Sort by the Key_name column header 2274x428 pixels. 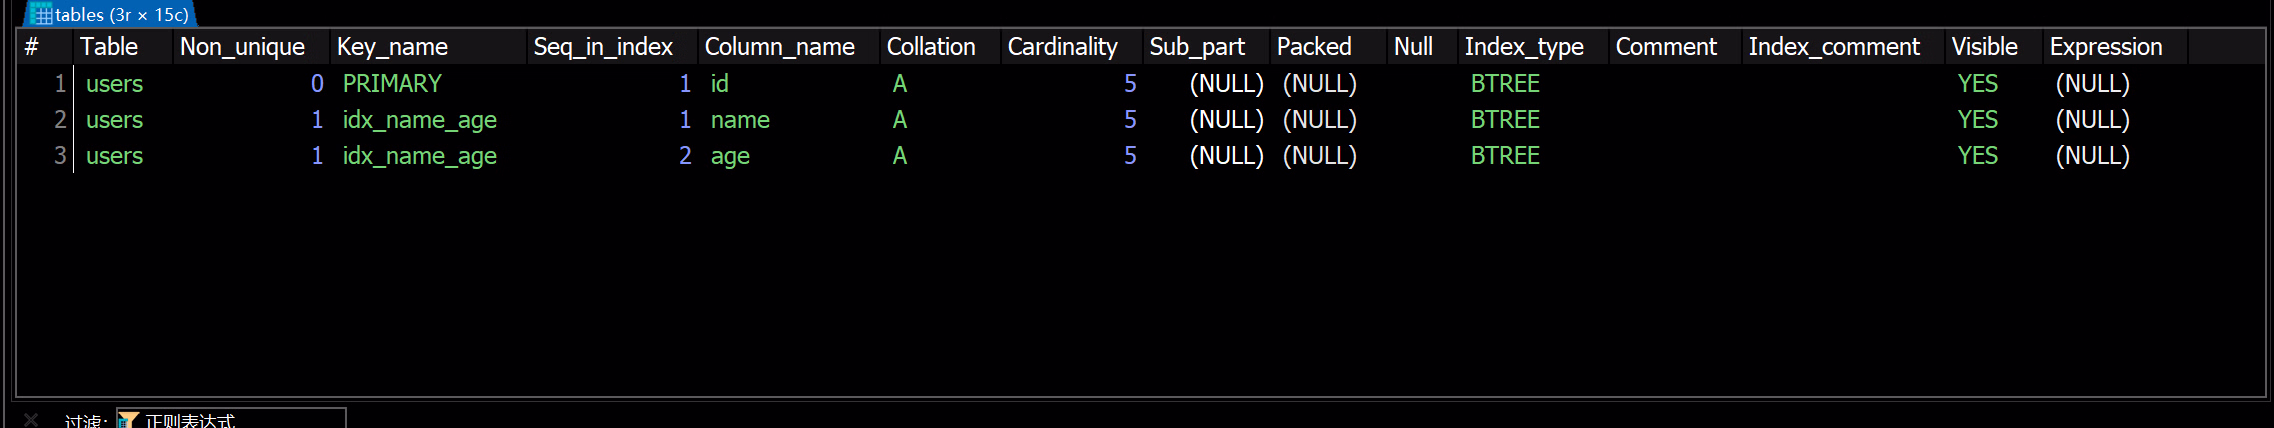pos(392,47)
